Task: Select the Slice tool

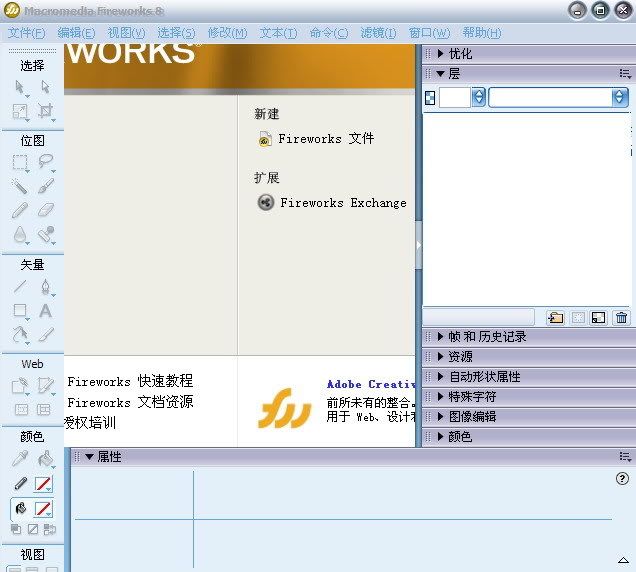Action: [x=45, y=386]
